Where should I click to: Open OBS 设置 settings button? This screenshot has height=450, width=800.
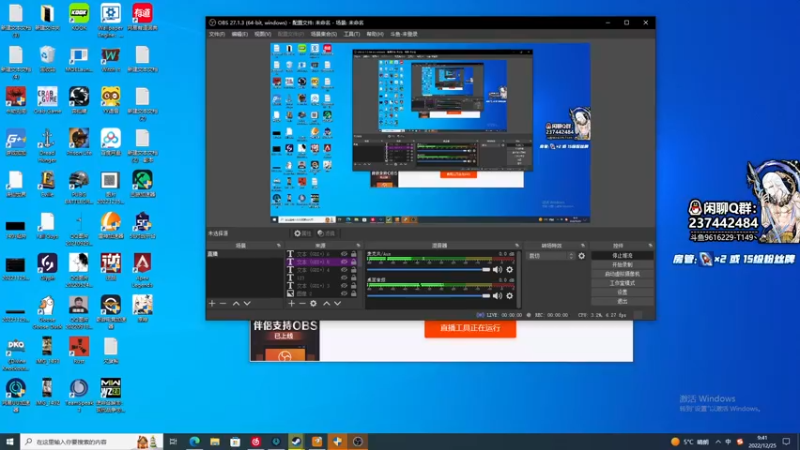pyautogui.click(x=622, y=292)
